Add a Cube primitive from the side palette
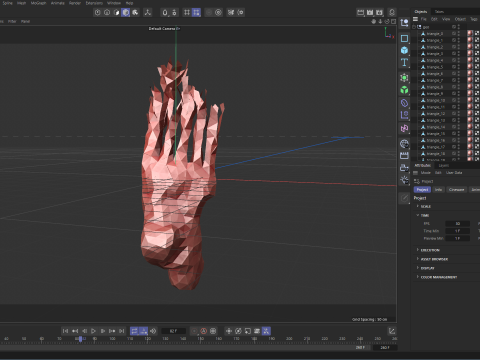Screen dimensions: 480x360 point(404,50)
